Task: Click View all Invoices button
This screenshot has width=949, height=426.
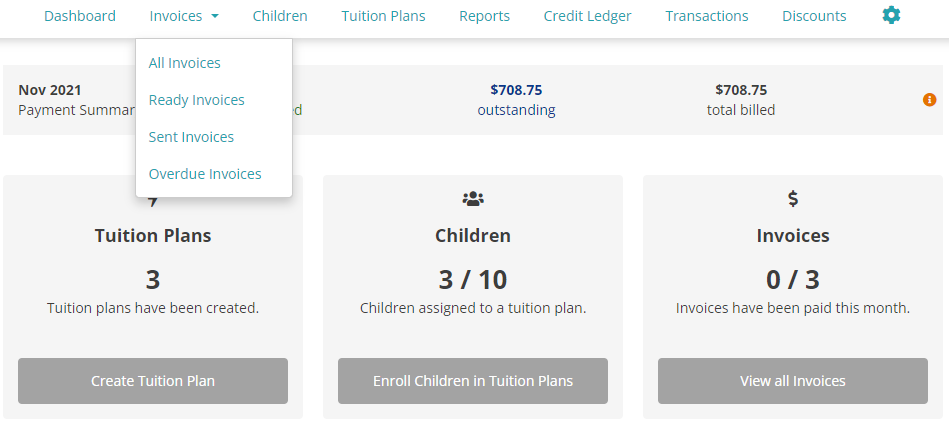Action: point(793,381)
